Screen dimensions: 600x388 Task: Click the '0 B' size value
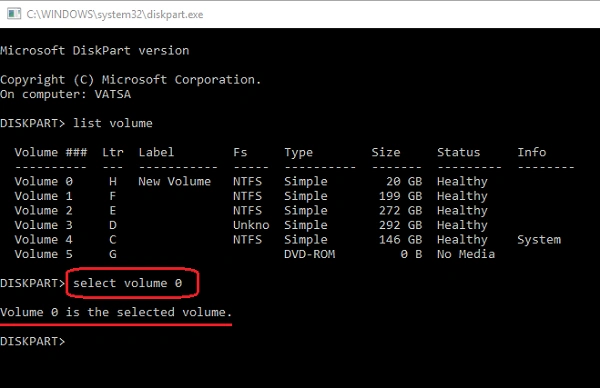411,254
